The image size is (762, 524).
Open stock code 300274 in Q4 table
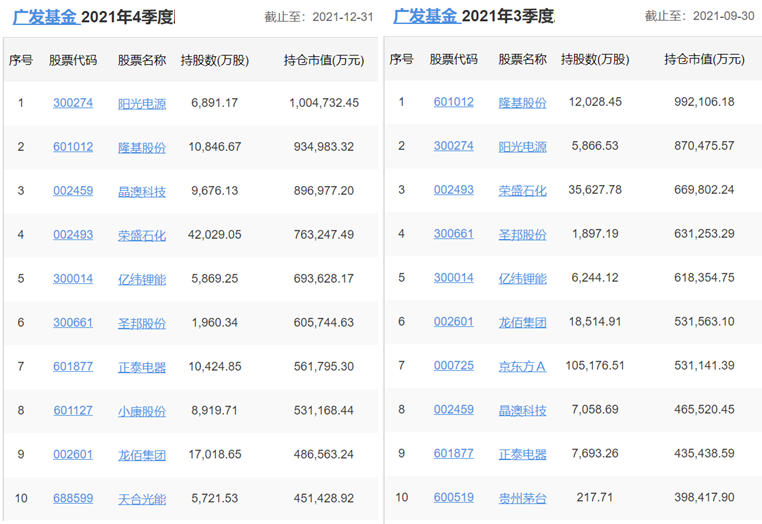(x=73, y=103)
